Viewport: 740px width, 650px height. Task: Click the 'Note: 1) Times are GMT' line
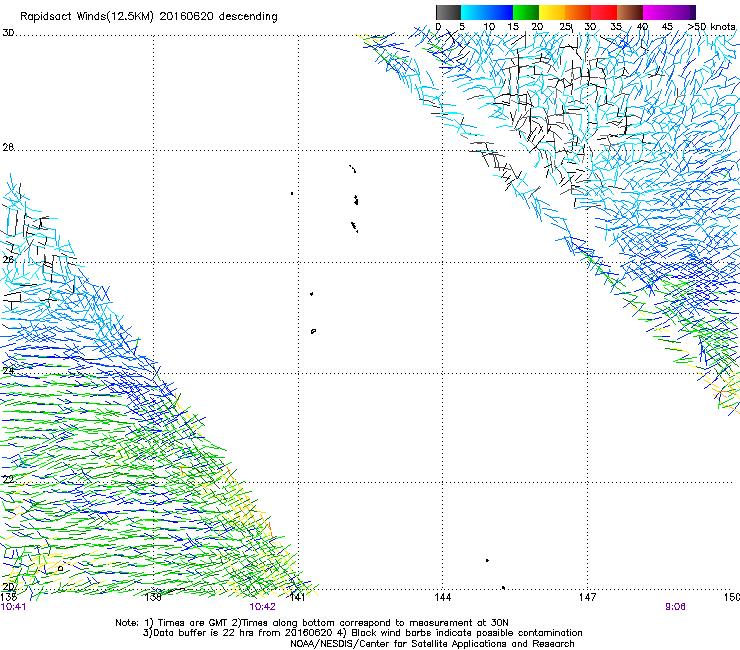tap(312, 623)
